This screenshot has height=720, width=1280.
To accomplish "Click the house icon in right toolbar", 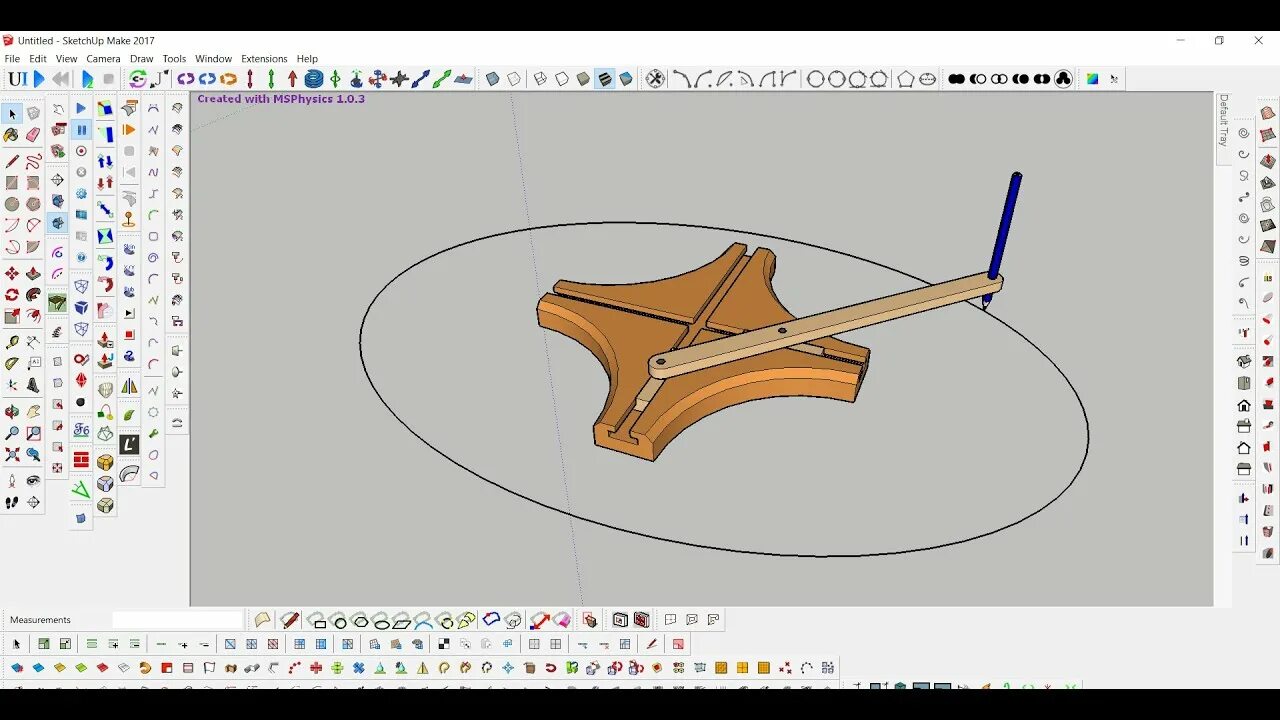I will click(x=1244, y=405).
